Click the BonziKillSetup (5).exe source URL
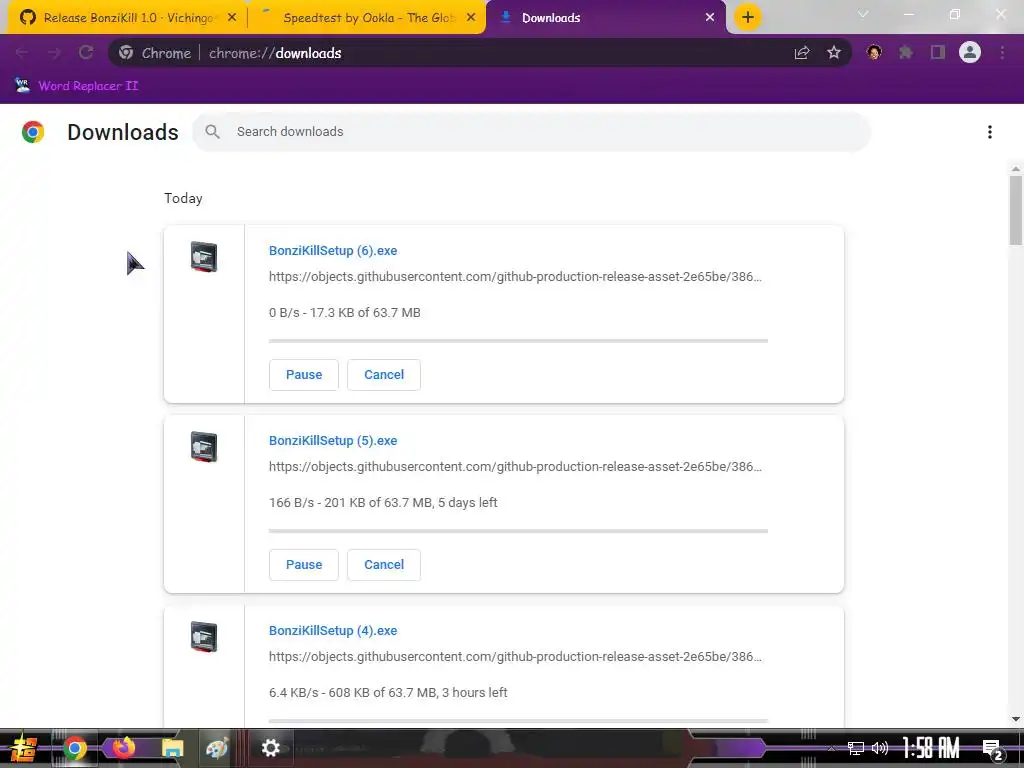This screenshot has height=768, width=1024. click(515, 467)
